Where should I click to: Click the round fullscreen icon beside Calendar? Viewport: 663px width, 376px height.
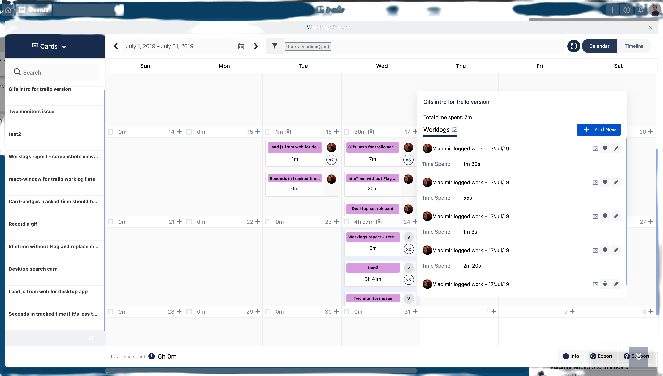[x=573, y=46]
